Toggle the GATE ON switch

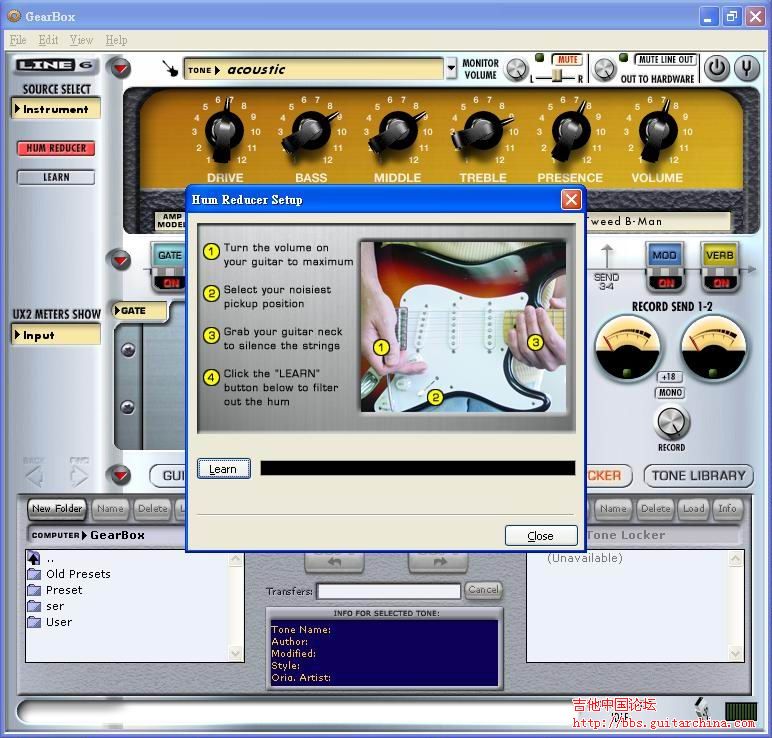(x=170, y=283)
